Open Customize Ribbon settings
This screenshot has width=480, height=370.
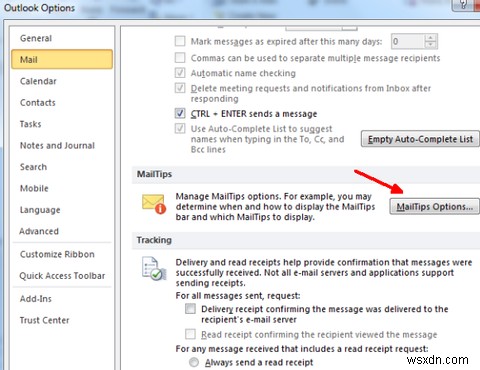pyautogui.click(x=57, y=254)
